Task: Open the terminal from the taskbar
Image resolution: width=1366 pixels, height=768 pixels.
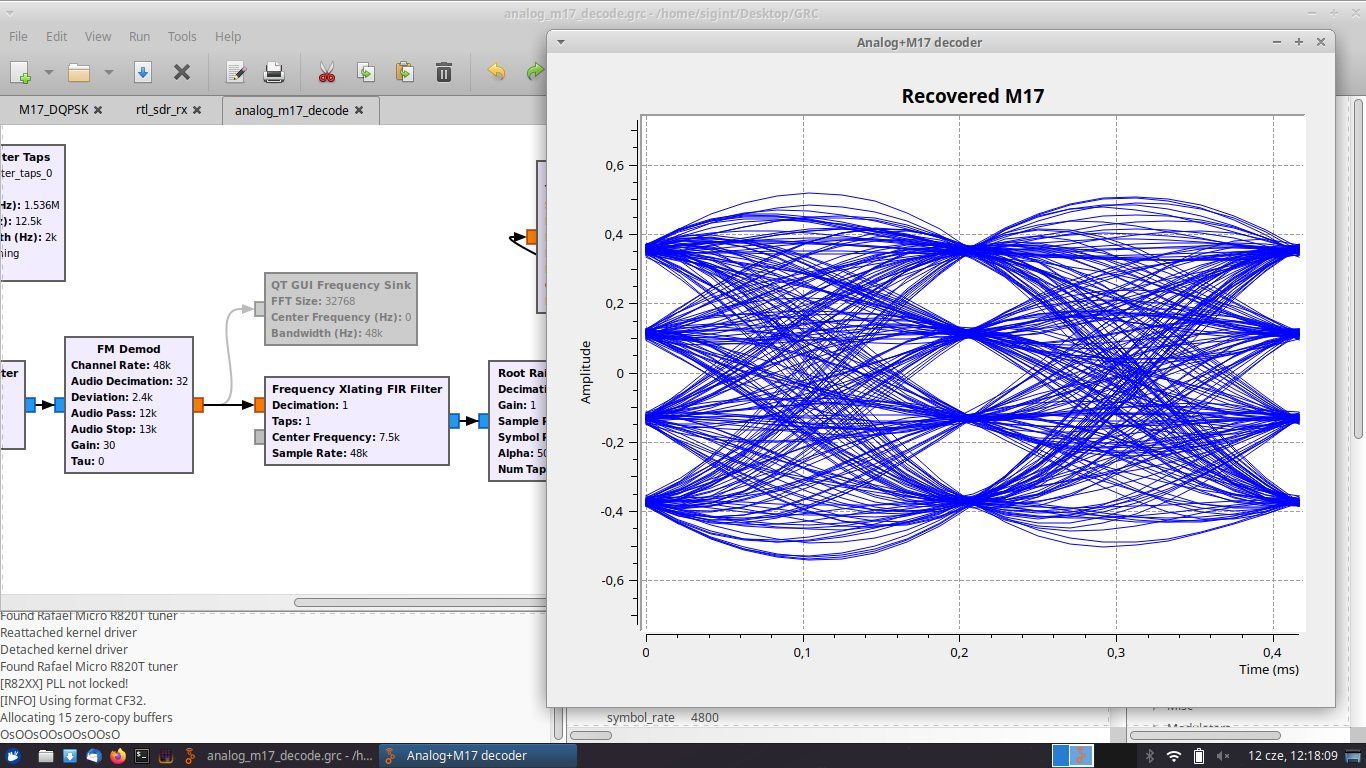Action: 142,756
